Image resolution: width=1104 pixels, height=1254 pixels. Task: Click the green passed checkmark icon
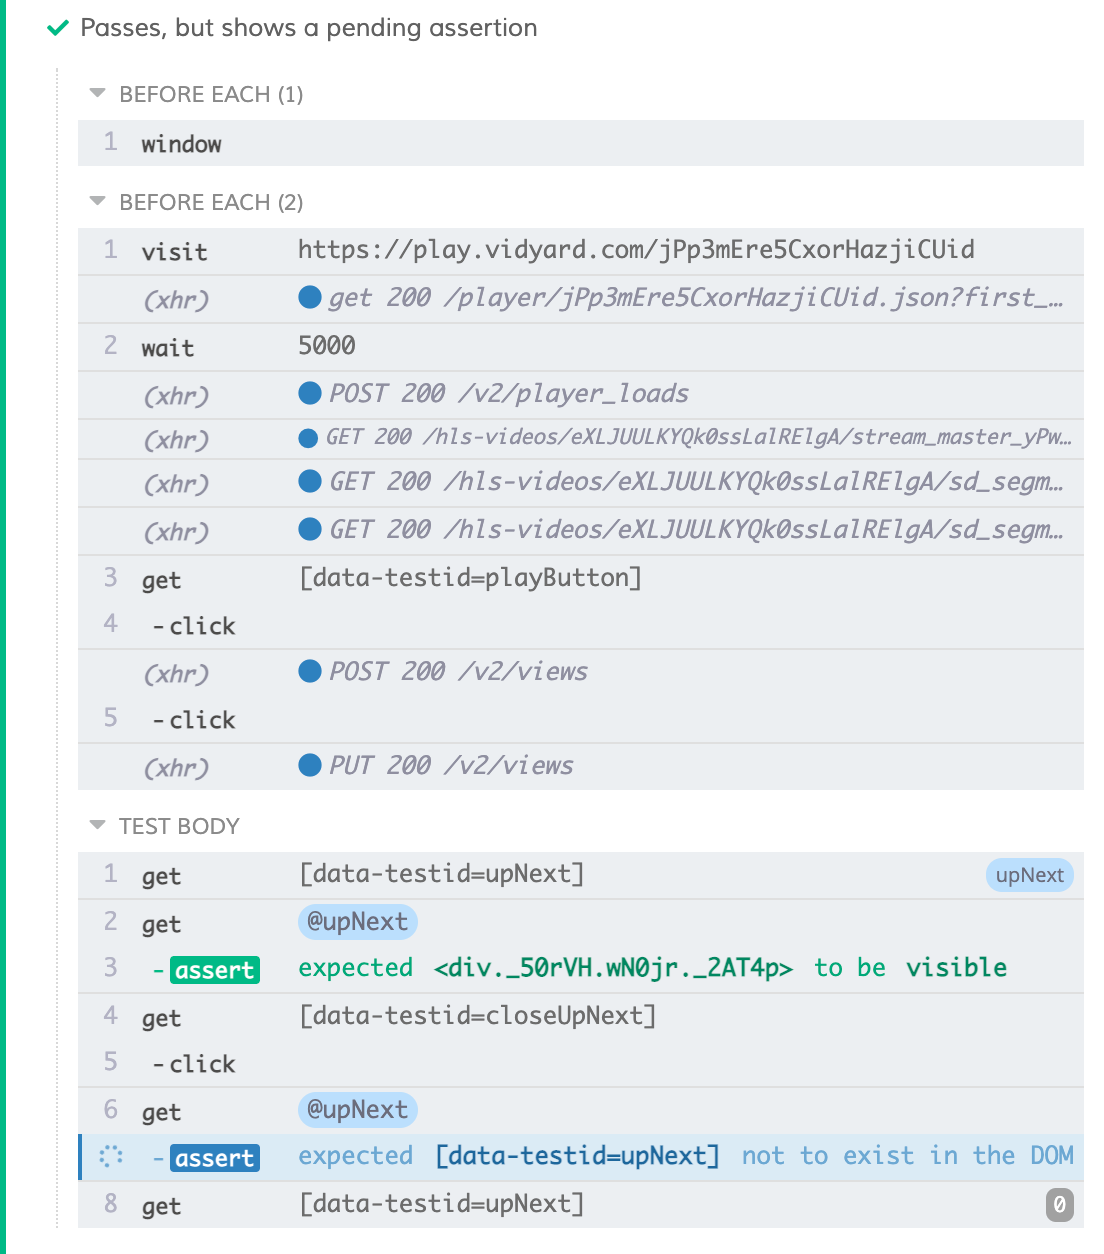[x=58, y=28]
